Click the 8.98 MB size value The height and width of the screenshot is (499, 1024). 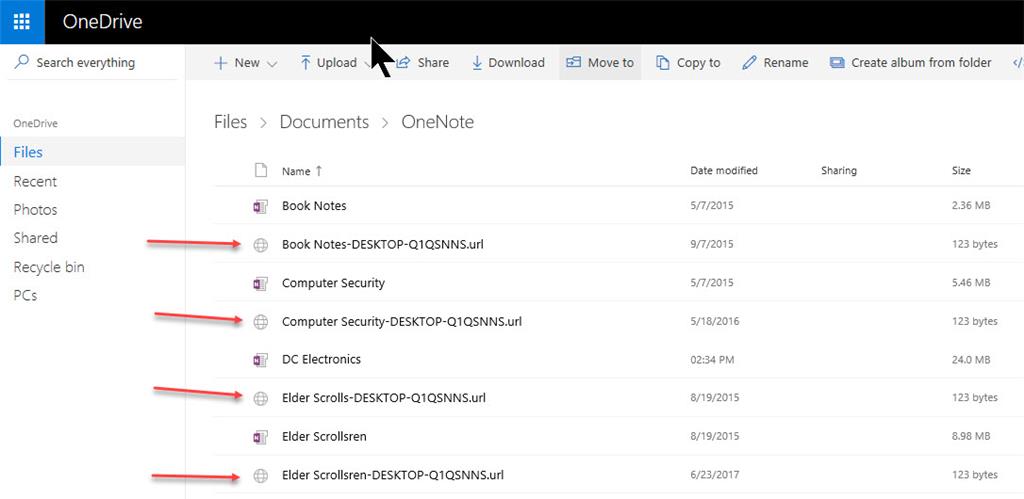tap(971, 436)
